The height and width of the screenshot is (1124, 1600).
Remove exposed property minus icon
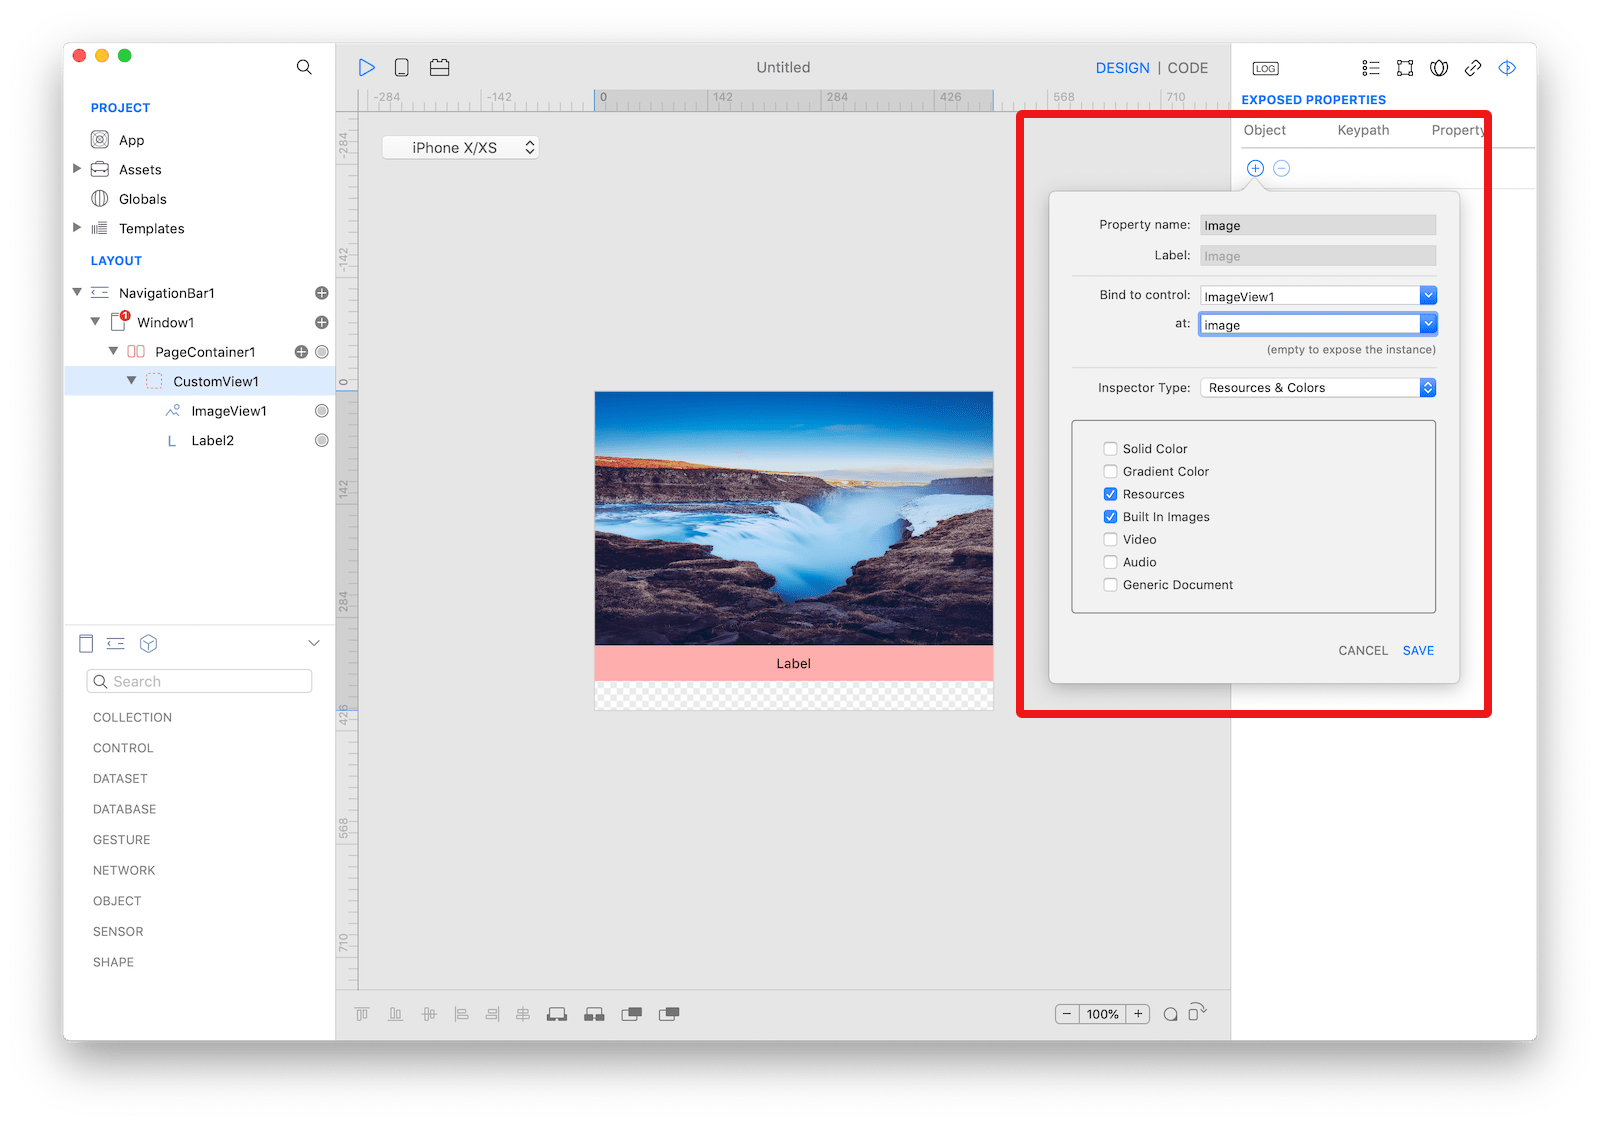pyautogui.click(x=1281, y=168)
